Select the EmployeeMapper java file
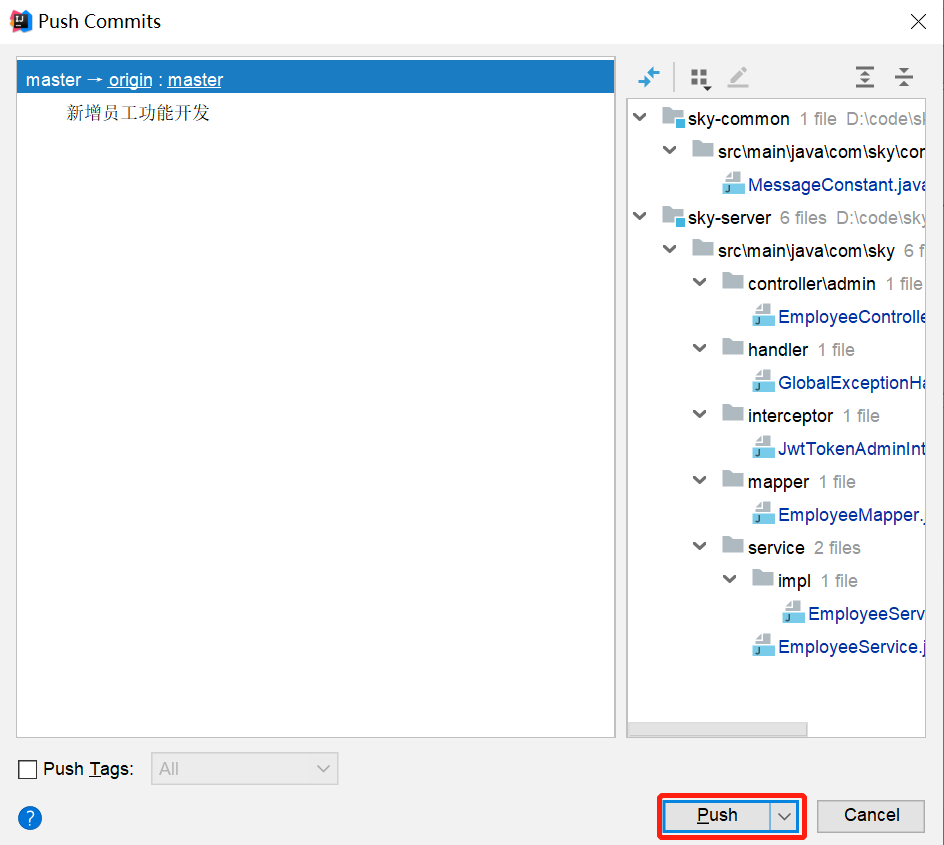944x845 pixels. 850,515
